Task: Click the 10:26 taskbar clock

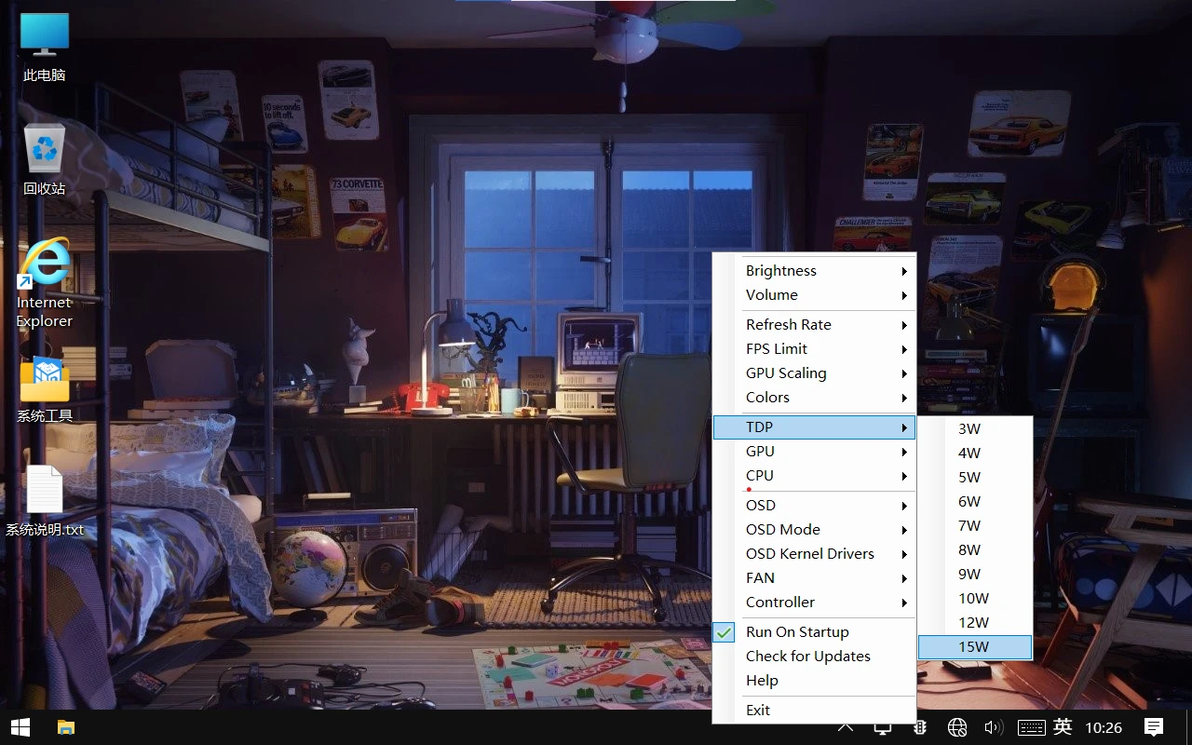Action: tap(1103, 728)
